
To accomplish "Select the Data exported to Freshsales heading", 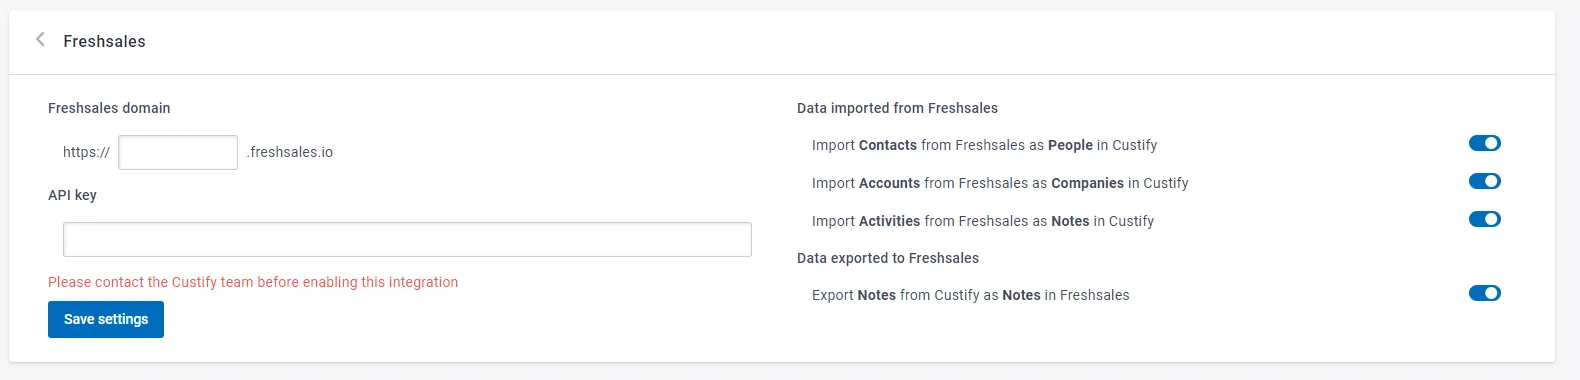I will [888, 258].
